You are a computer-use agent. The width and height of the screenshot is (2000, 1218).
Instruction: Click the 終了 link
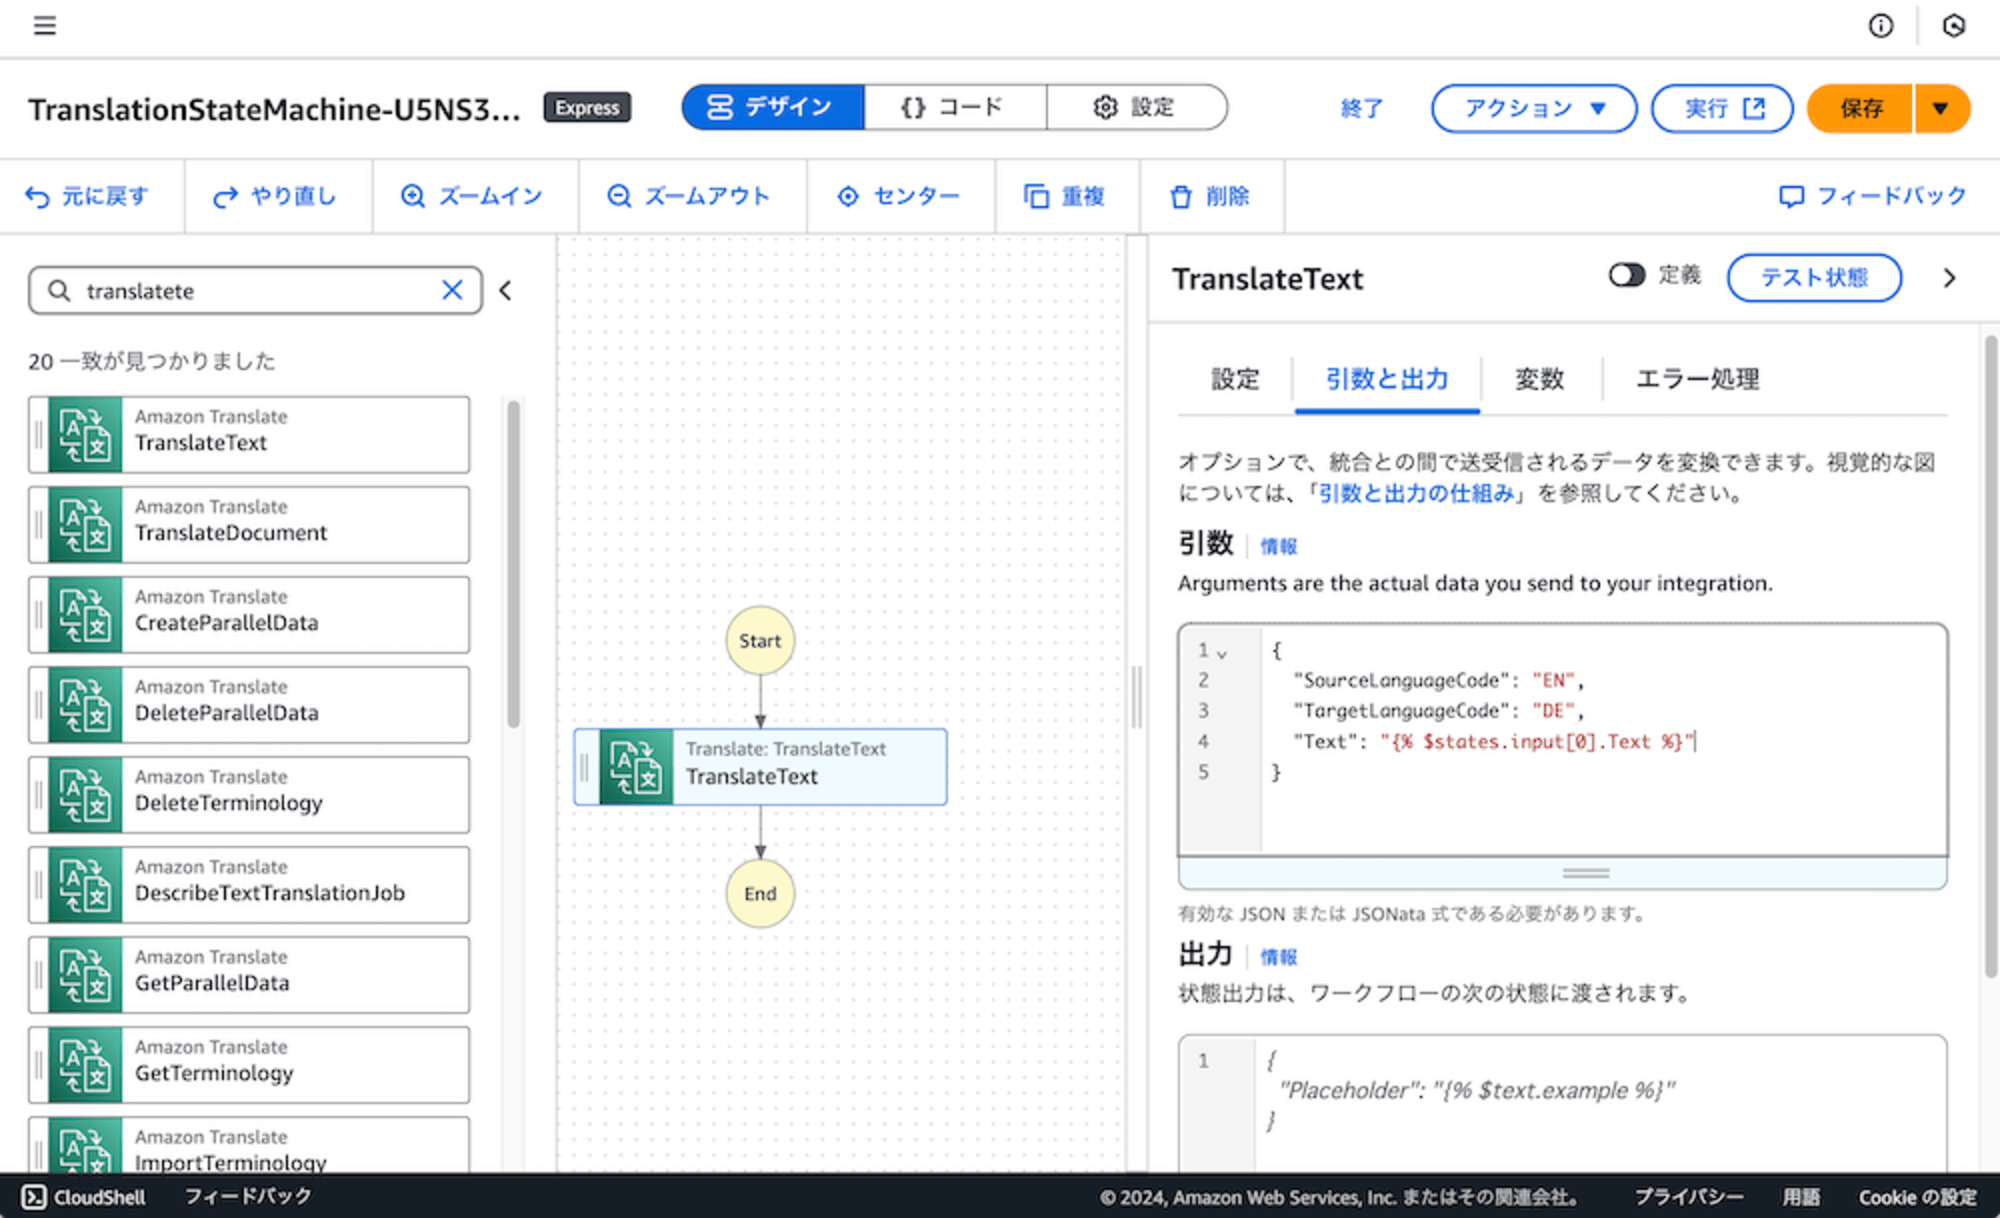tap(1362, 108)
